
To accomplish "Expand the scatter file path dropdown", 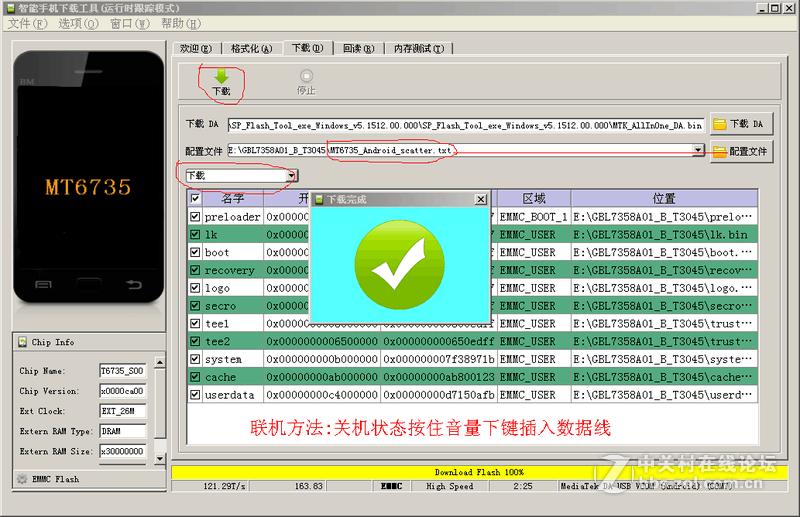I will click(x=697, y=150).
